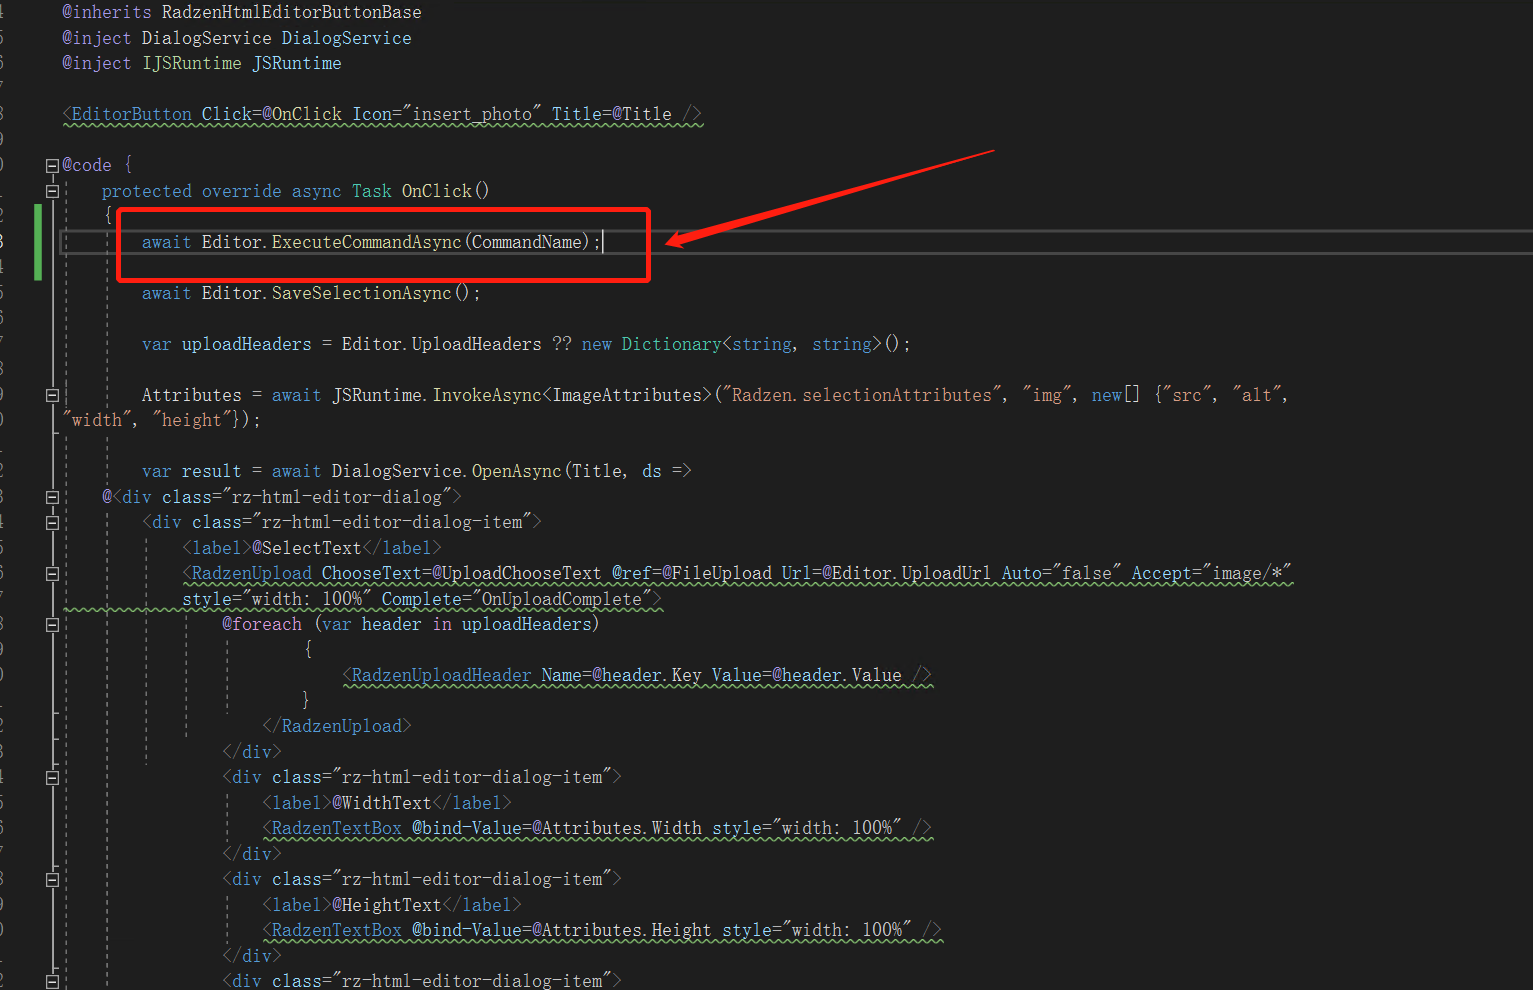Click the RadzenTextBox bound to Attributes.Width
This screenshot has height=990, width=1533.
click(334, 827)
